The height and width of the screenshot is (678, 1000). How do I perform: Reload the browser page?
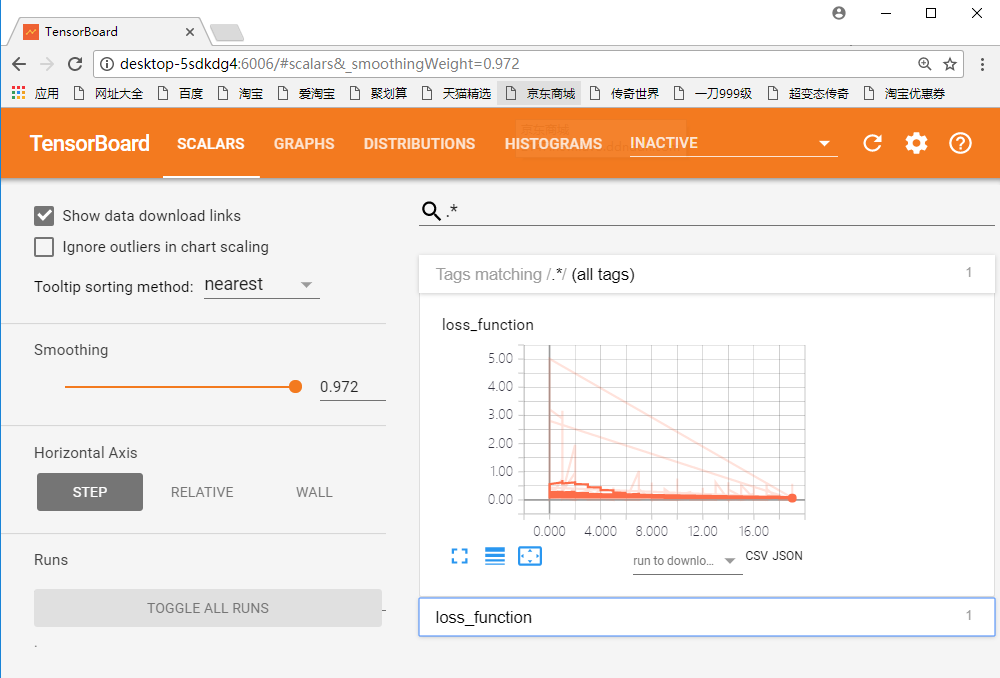point(75,64)
